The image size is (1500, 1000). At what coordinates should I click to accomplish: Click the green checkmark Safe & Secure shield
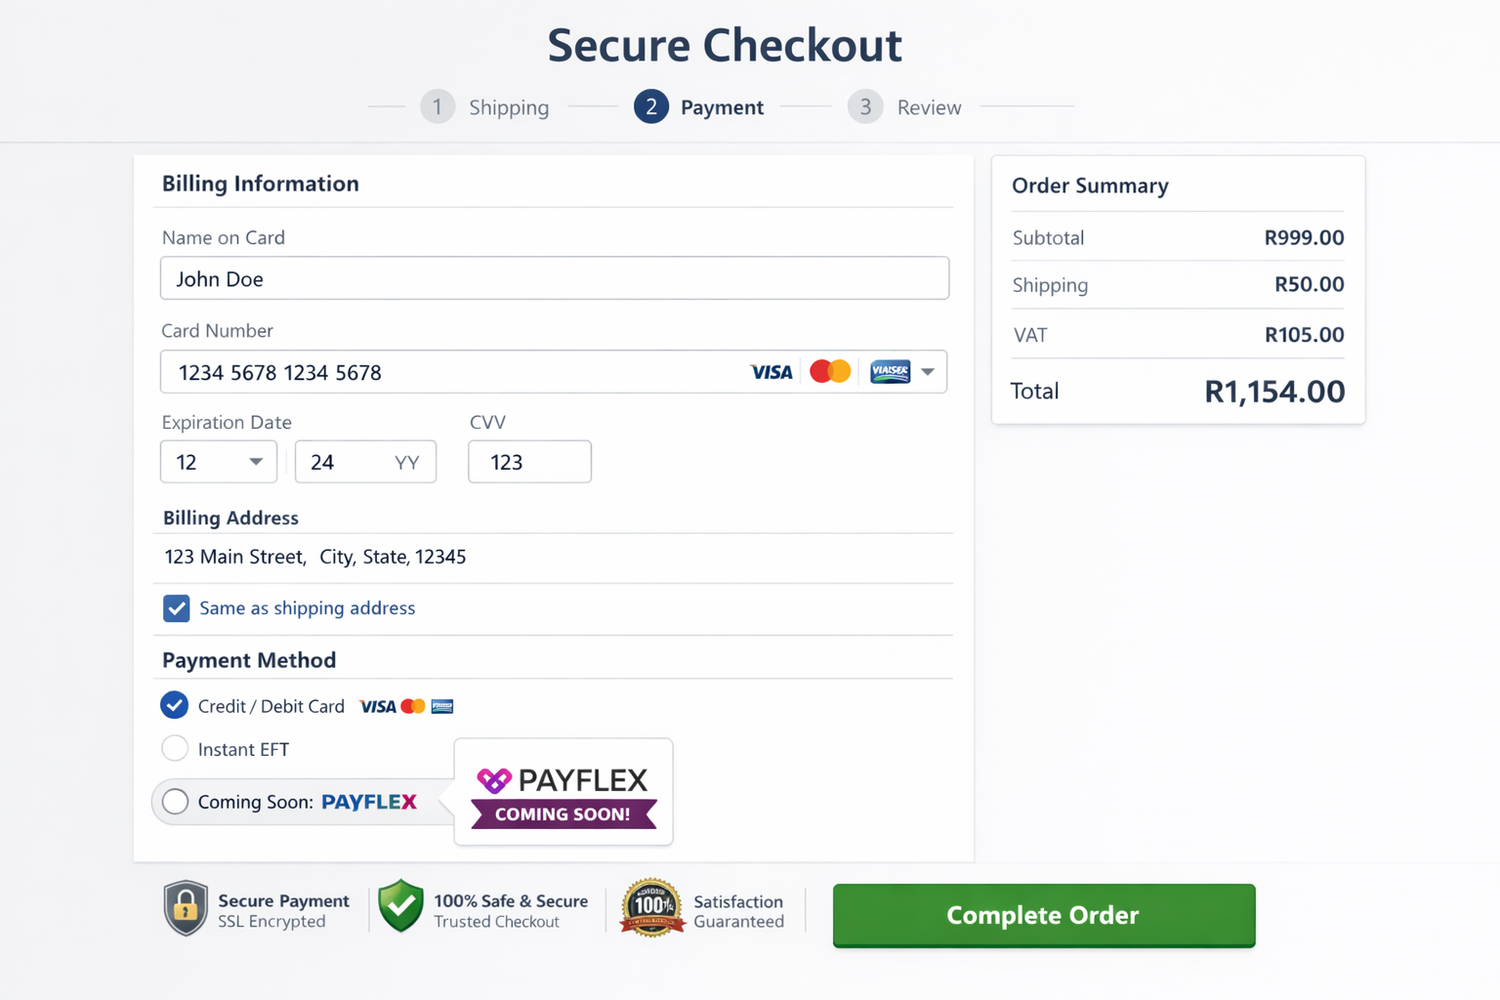(x=401, y=906)
